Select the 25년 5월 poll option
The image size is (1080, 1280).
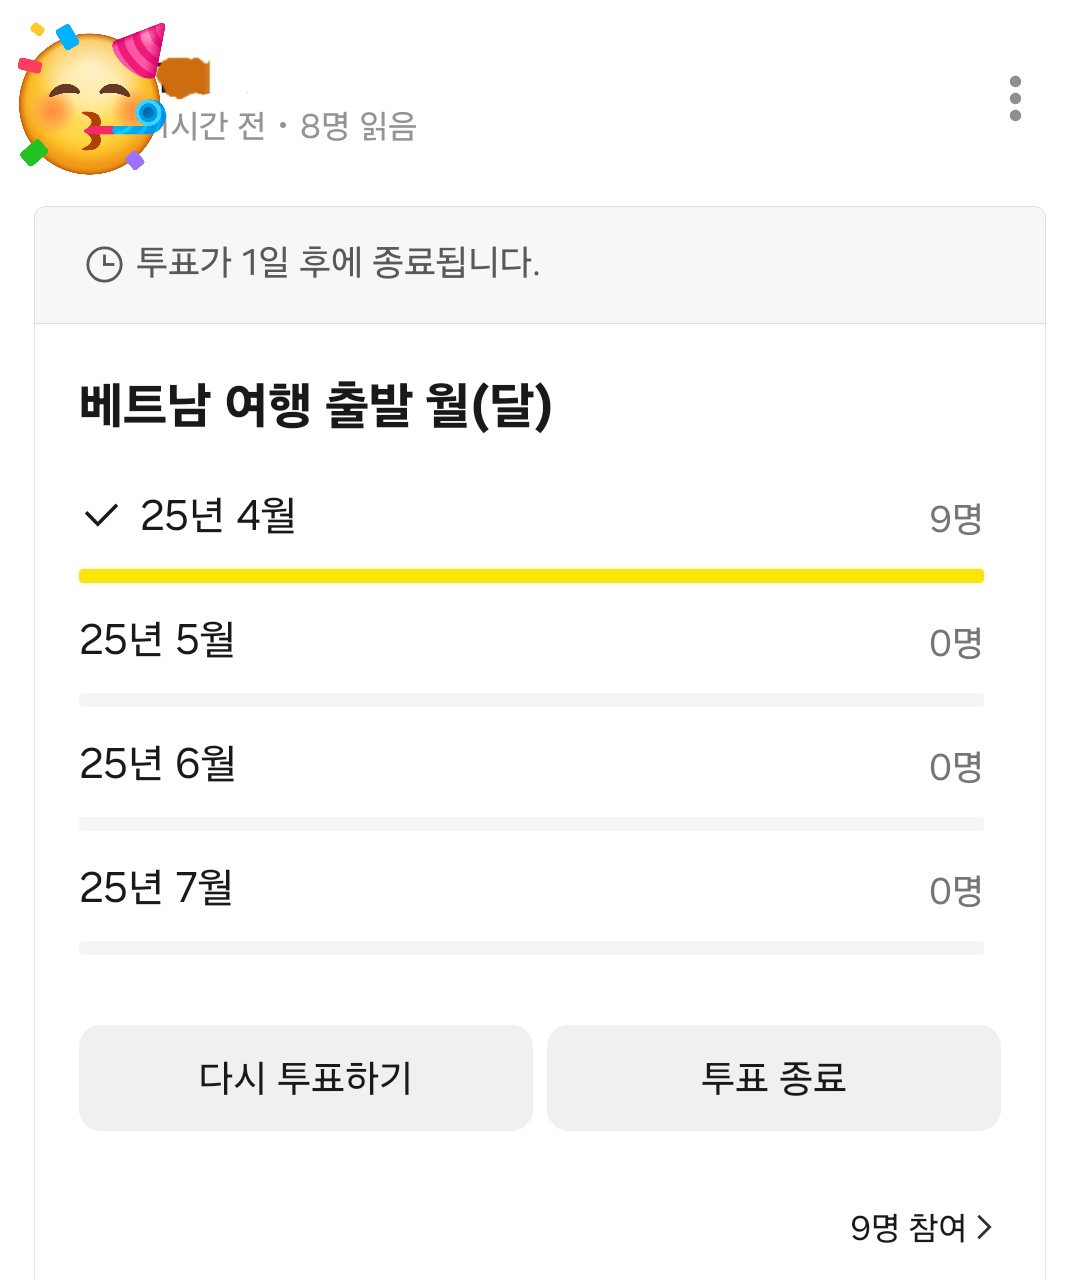coord(157,640)
